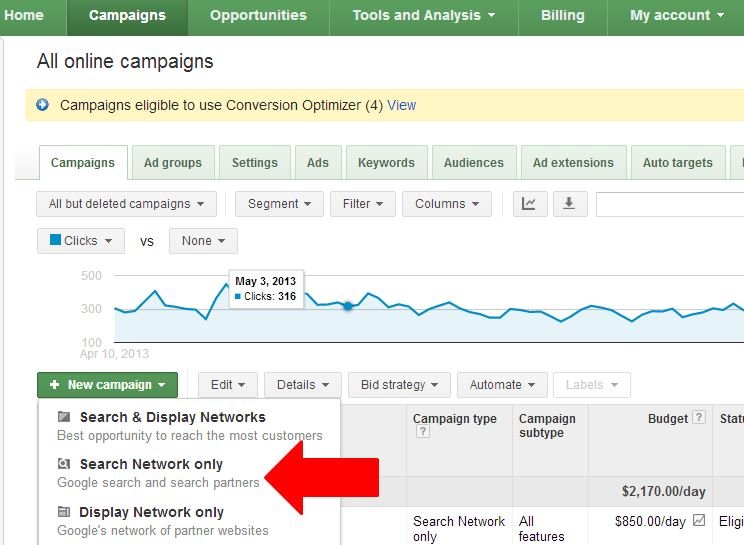The width and height of the screenshot is (744, 545).
Task: Switch to the Keywords tab
Action: tap(387, 163)
